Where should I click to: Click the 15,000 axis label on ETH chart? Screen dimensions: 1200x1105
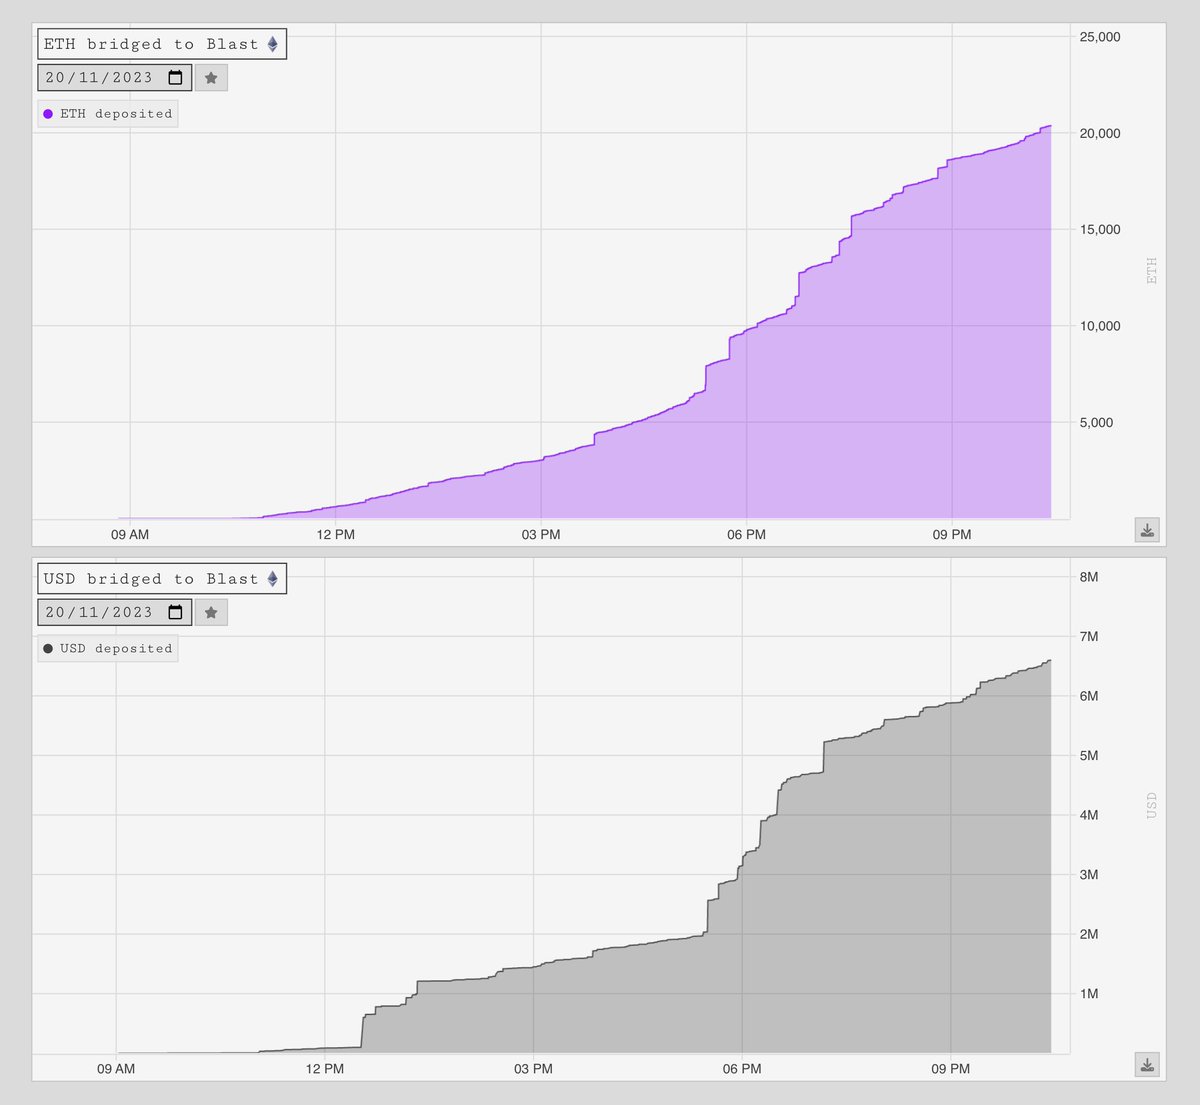[x=1100, y=230]
